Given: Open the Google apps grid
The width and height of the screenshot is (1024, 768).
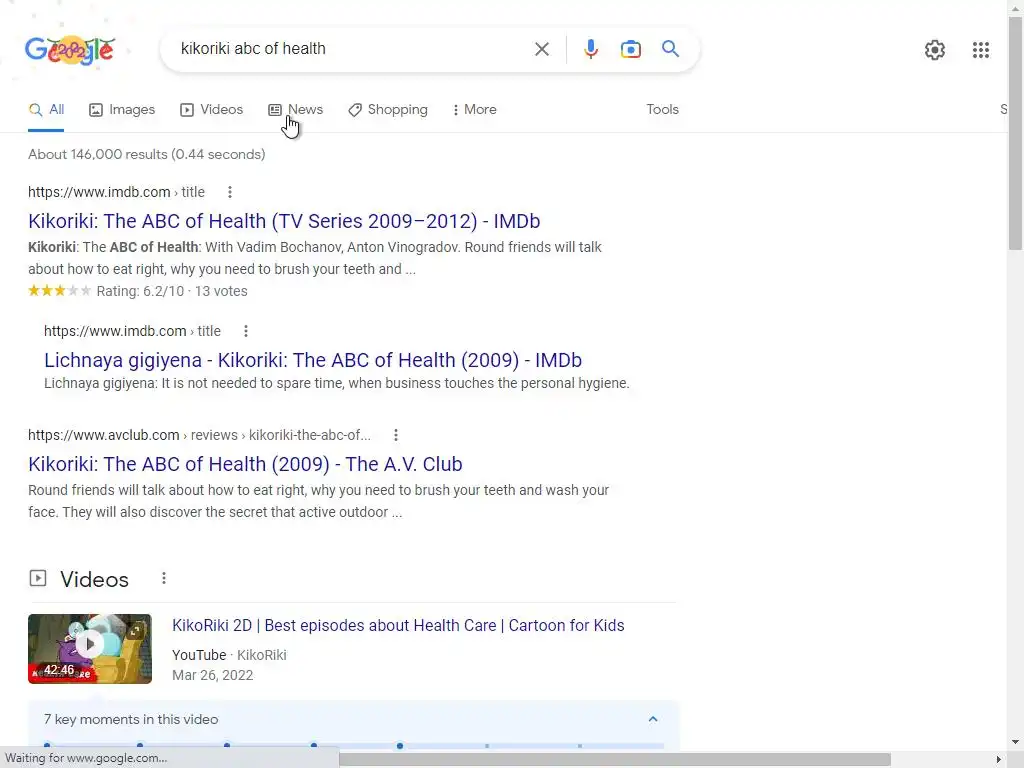Looking at the screenshot, I should point(980,50).
